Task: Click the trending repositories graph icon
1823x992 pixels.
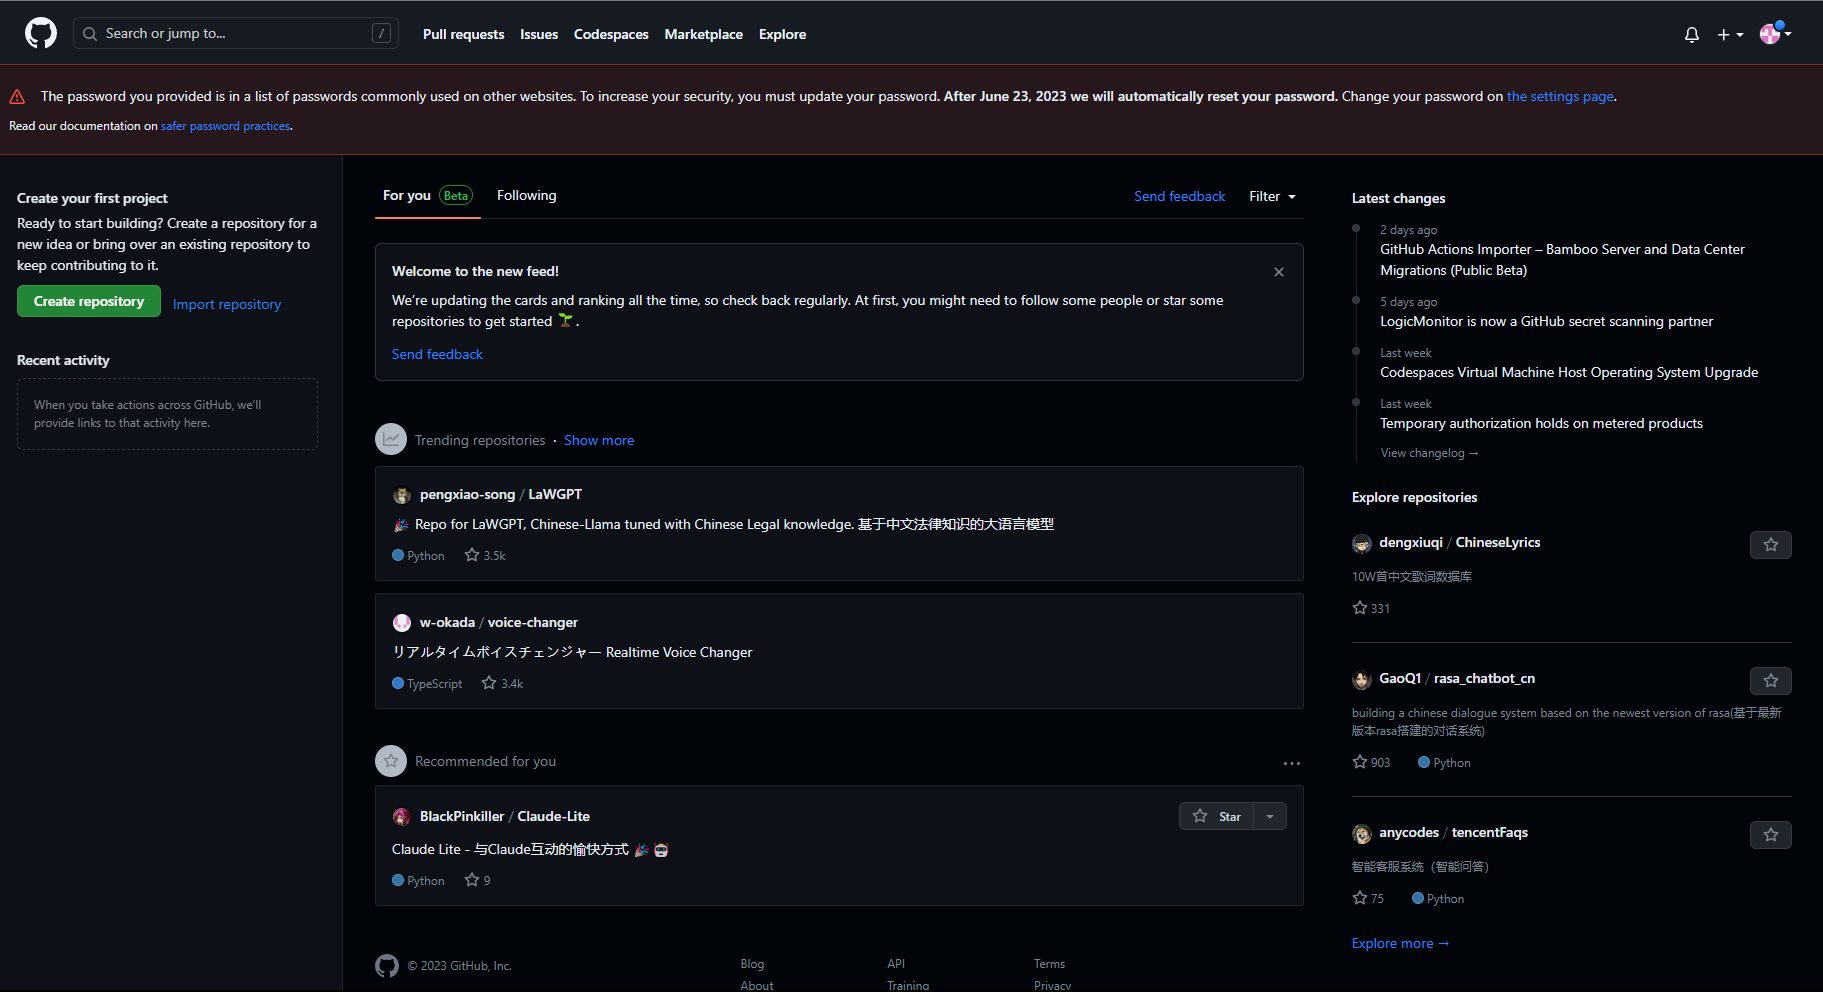Action: 391,439
